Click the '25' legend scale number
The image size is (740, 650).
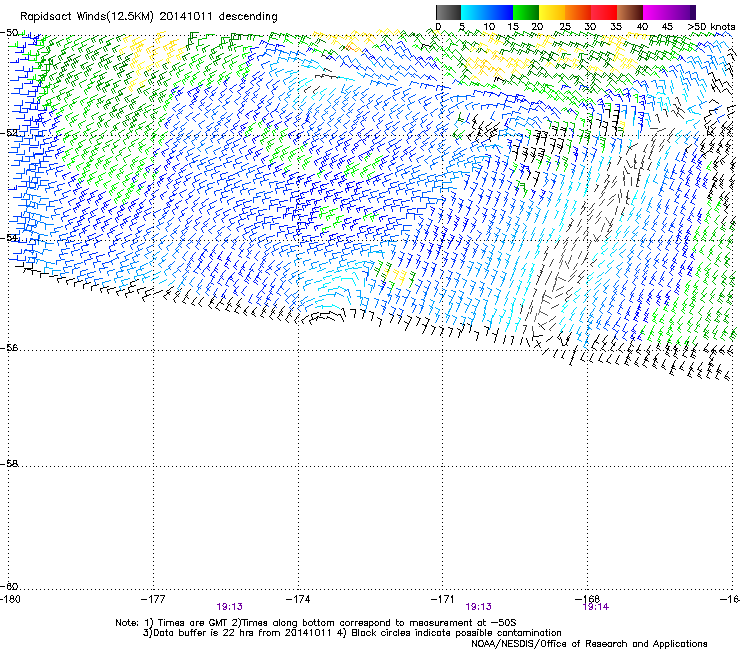[x=565, y=26]
